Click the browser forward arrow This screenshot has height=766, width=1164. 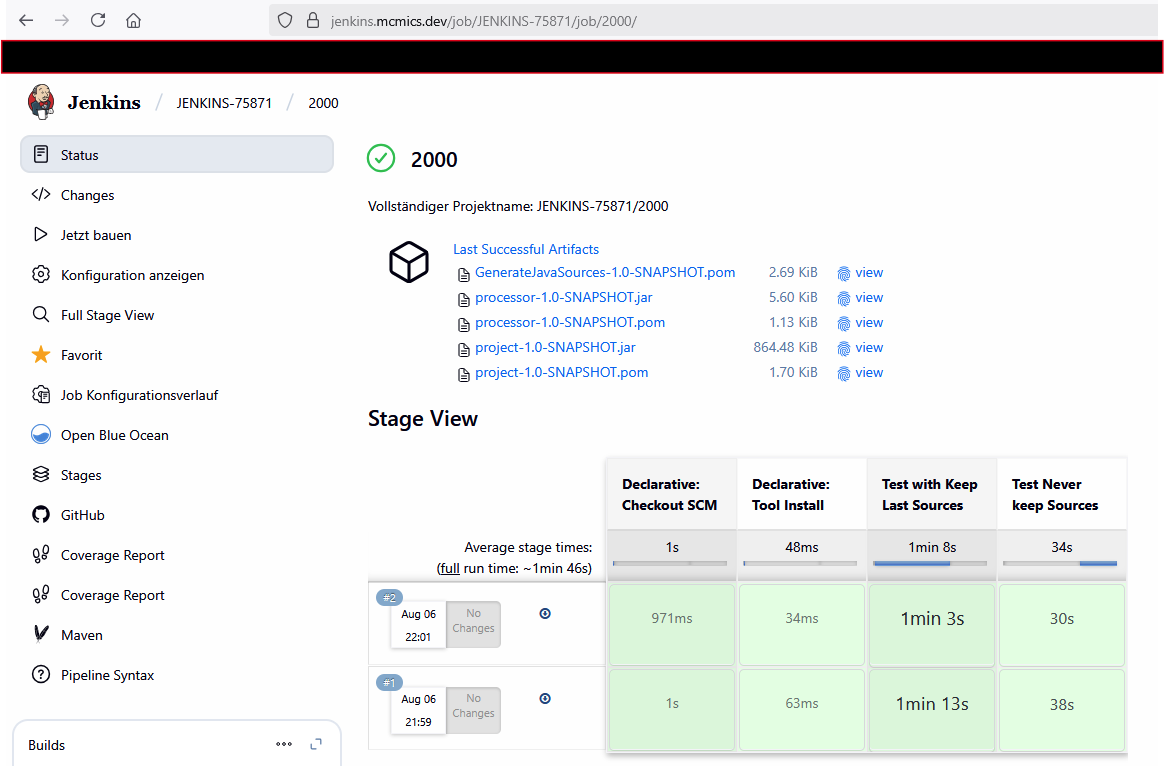point(62,21)
